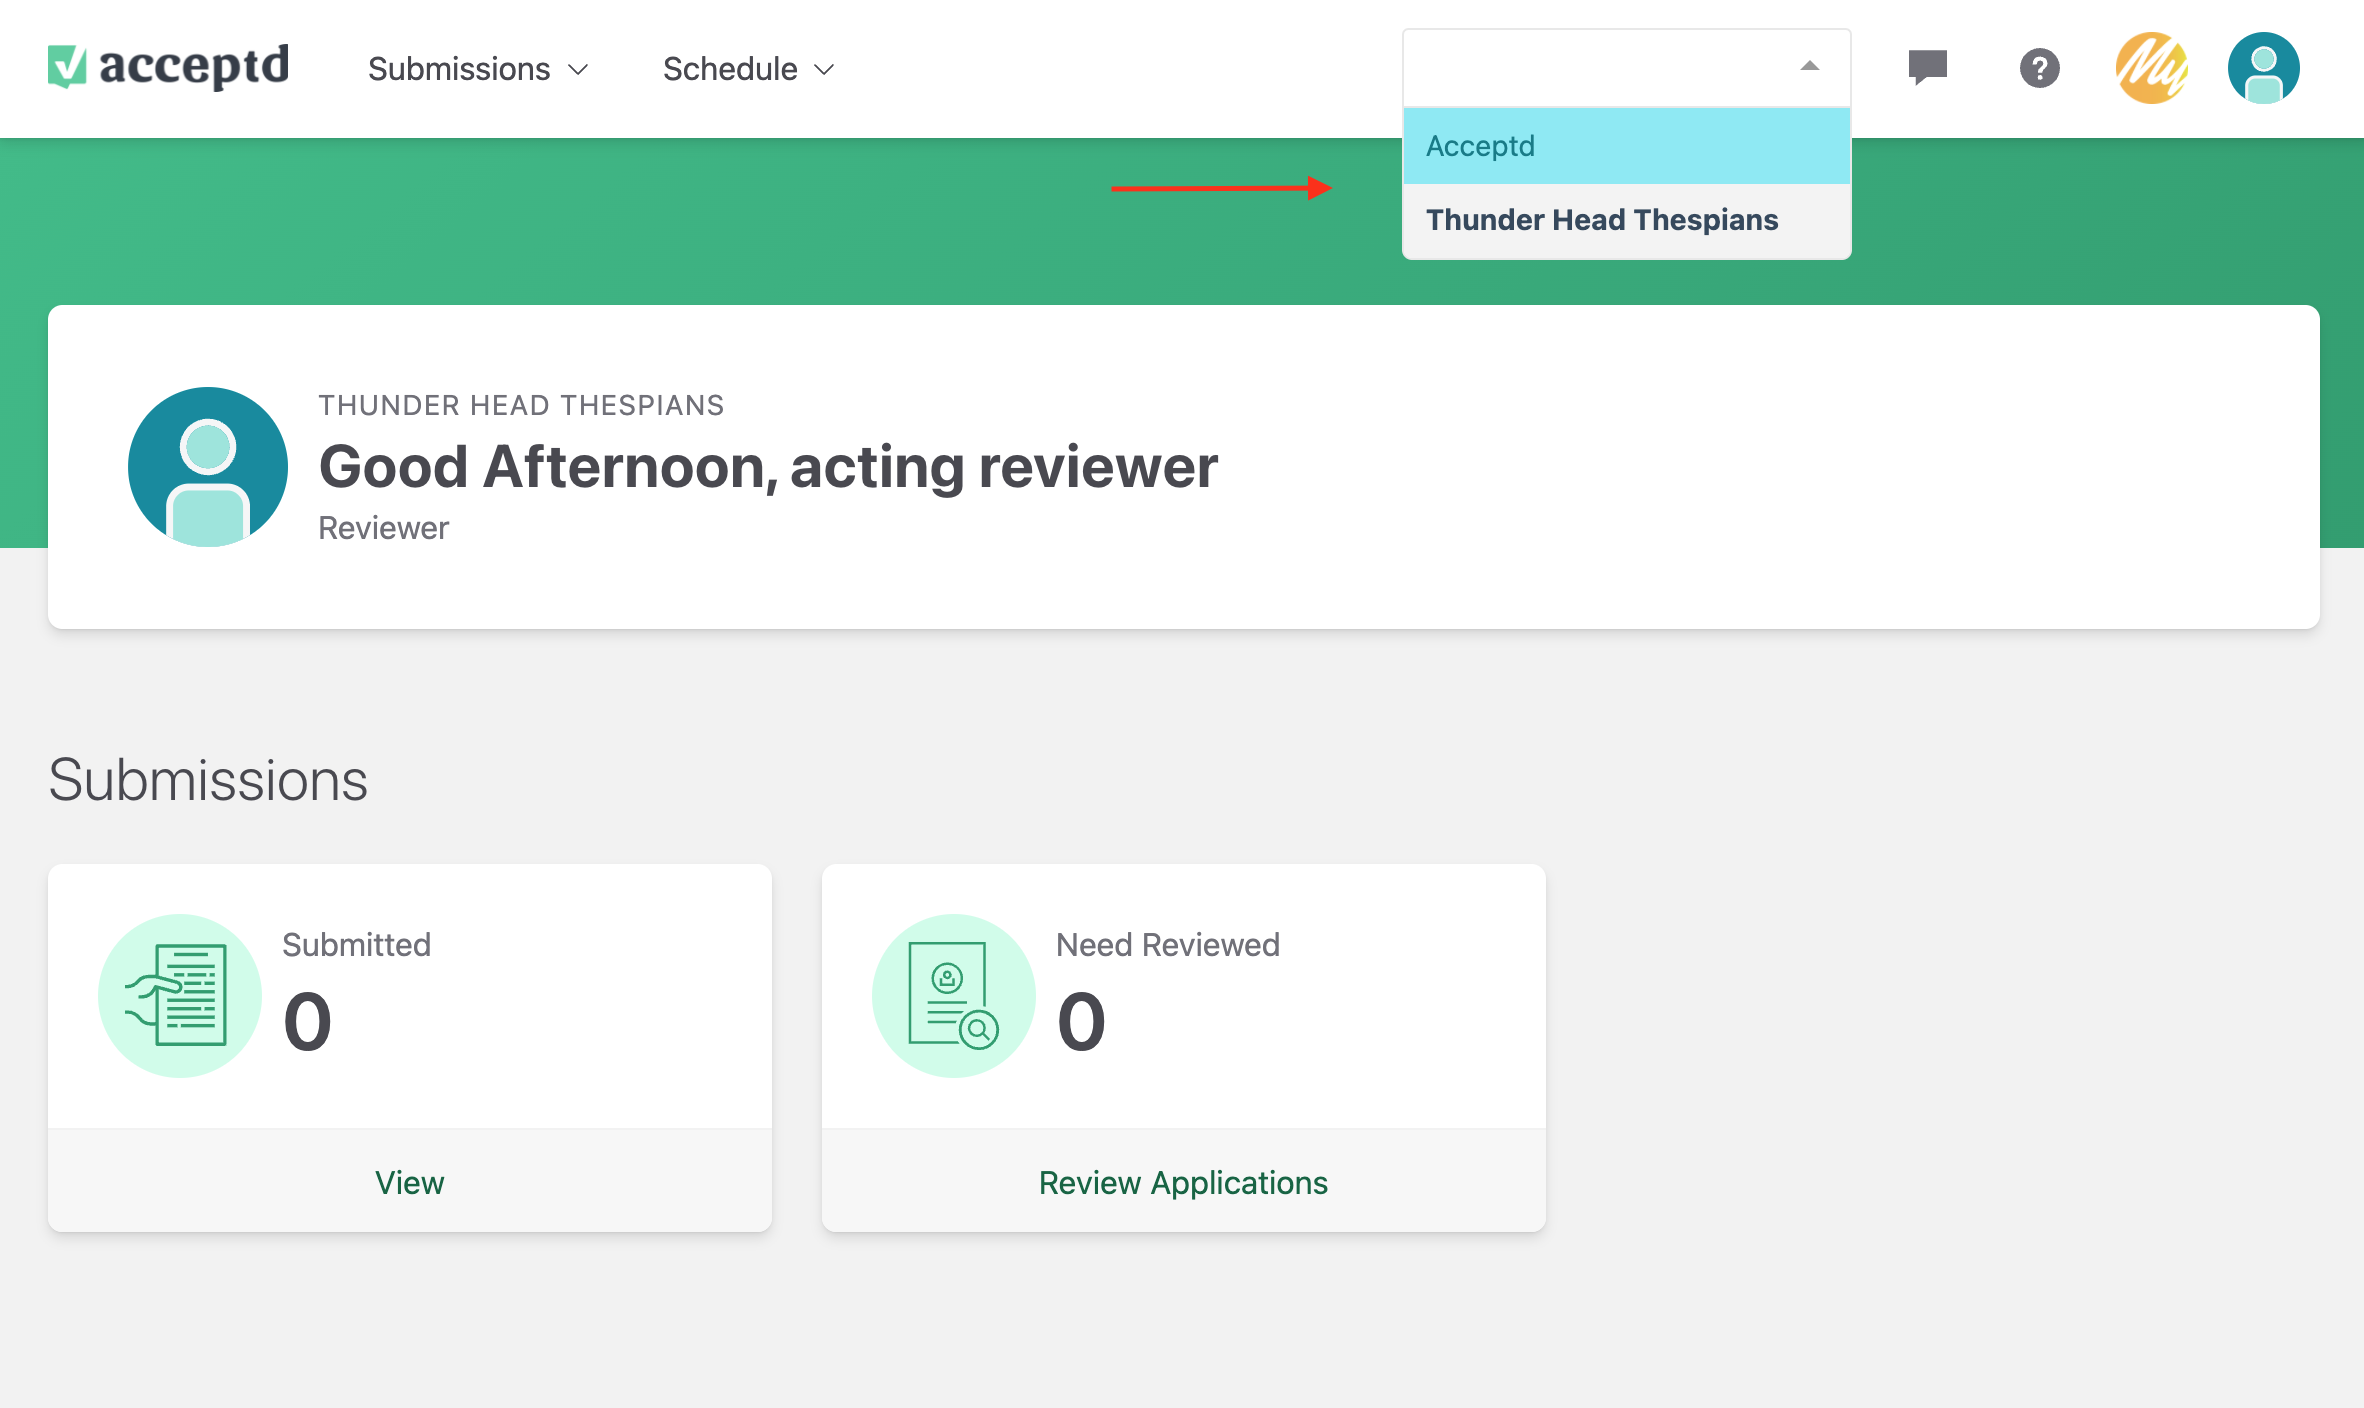
Task: Click Review Applications link
Action: point(1183,1182)
